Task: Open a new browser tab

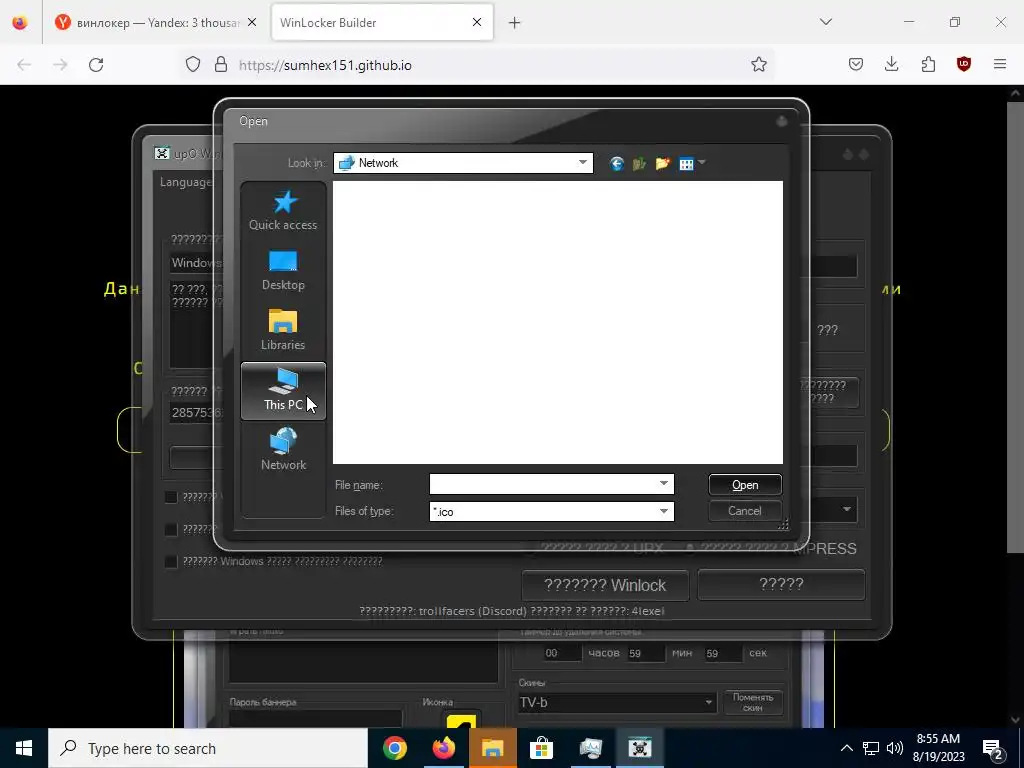Action: (515, 23)
